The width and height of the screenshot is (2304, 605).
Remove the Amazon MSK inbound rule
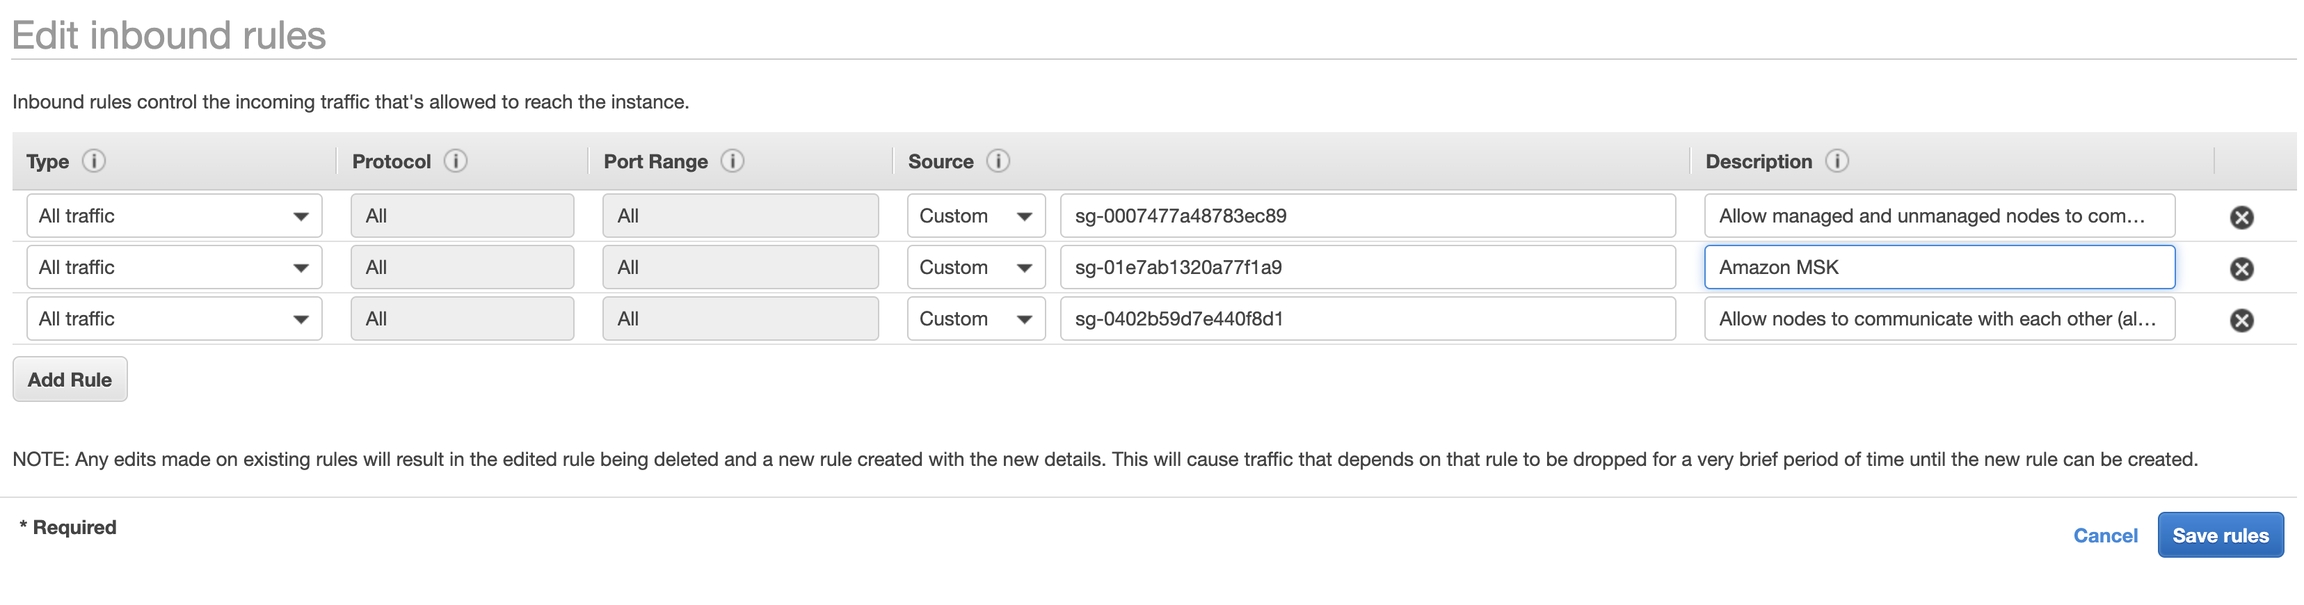(x=2242, y=269)
